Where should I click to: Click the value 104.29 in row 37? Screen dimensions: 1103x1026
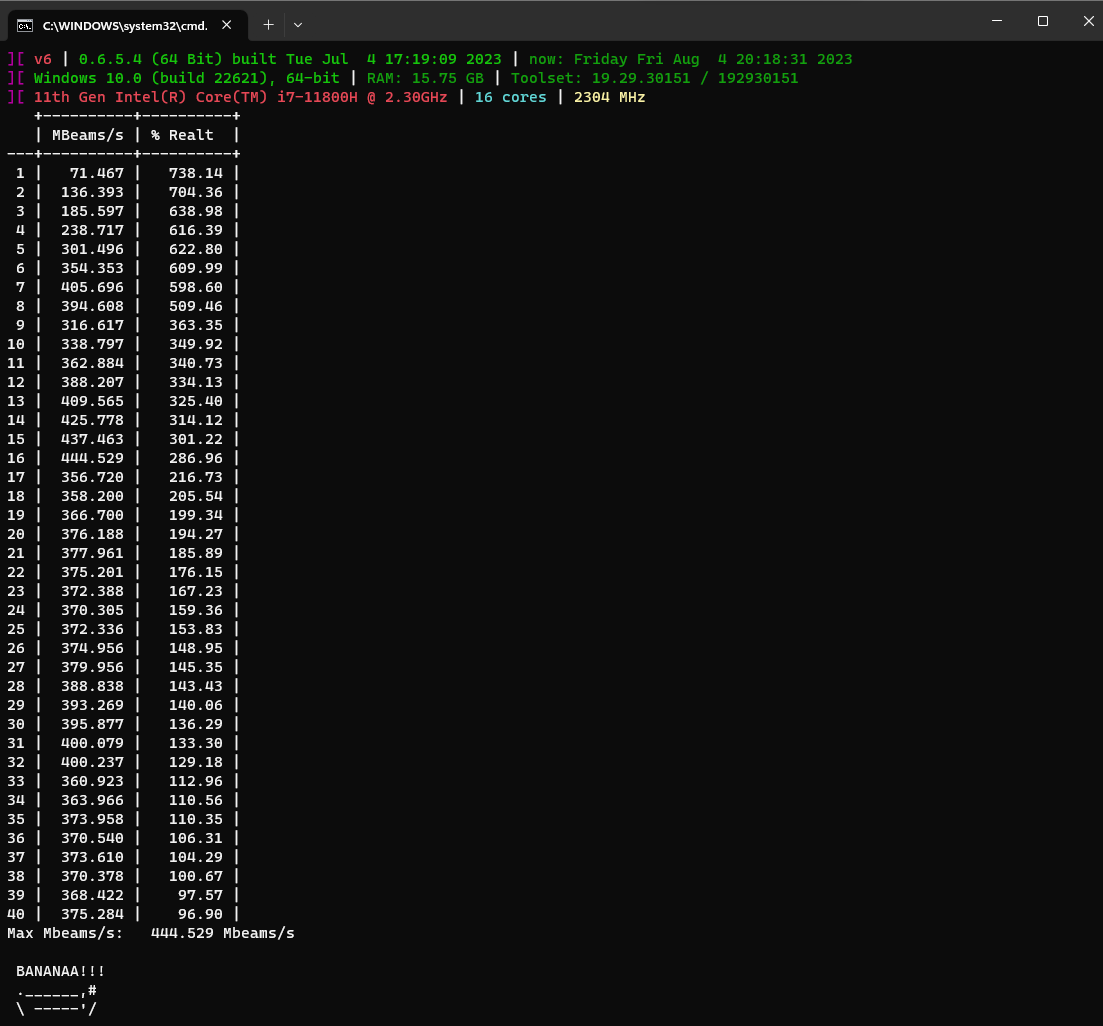196,857
